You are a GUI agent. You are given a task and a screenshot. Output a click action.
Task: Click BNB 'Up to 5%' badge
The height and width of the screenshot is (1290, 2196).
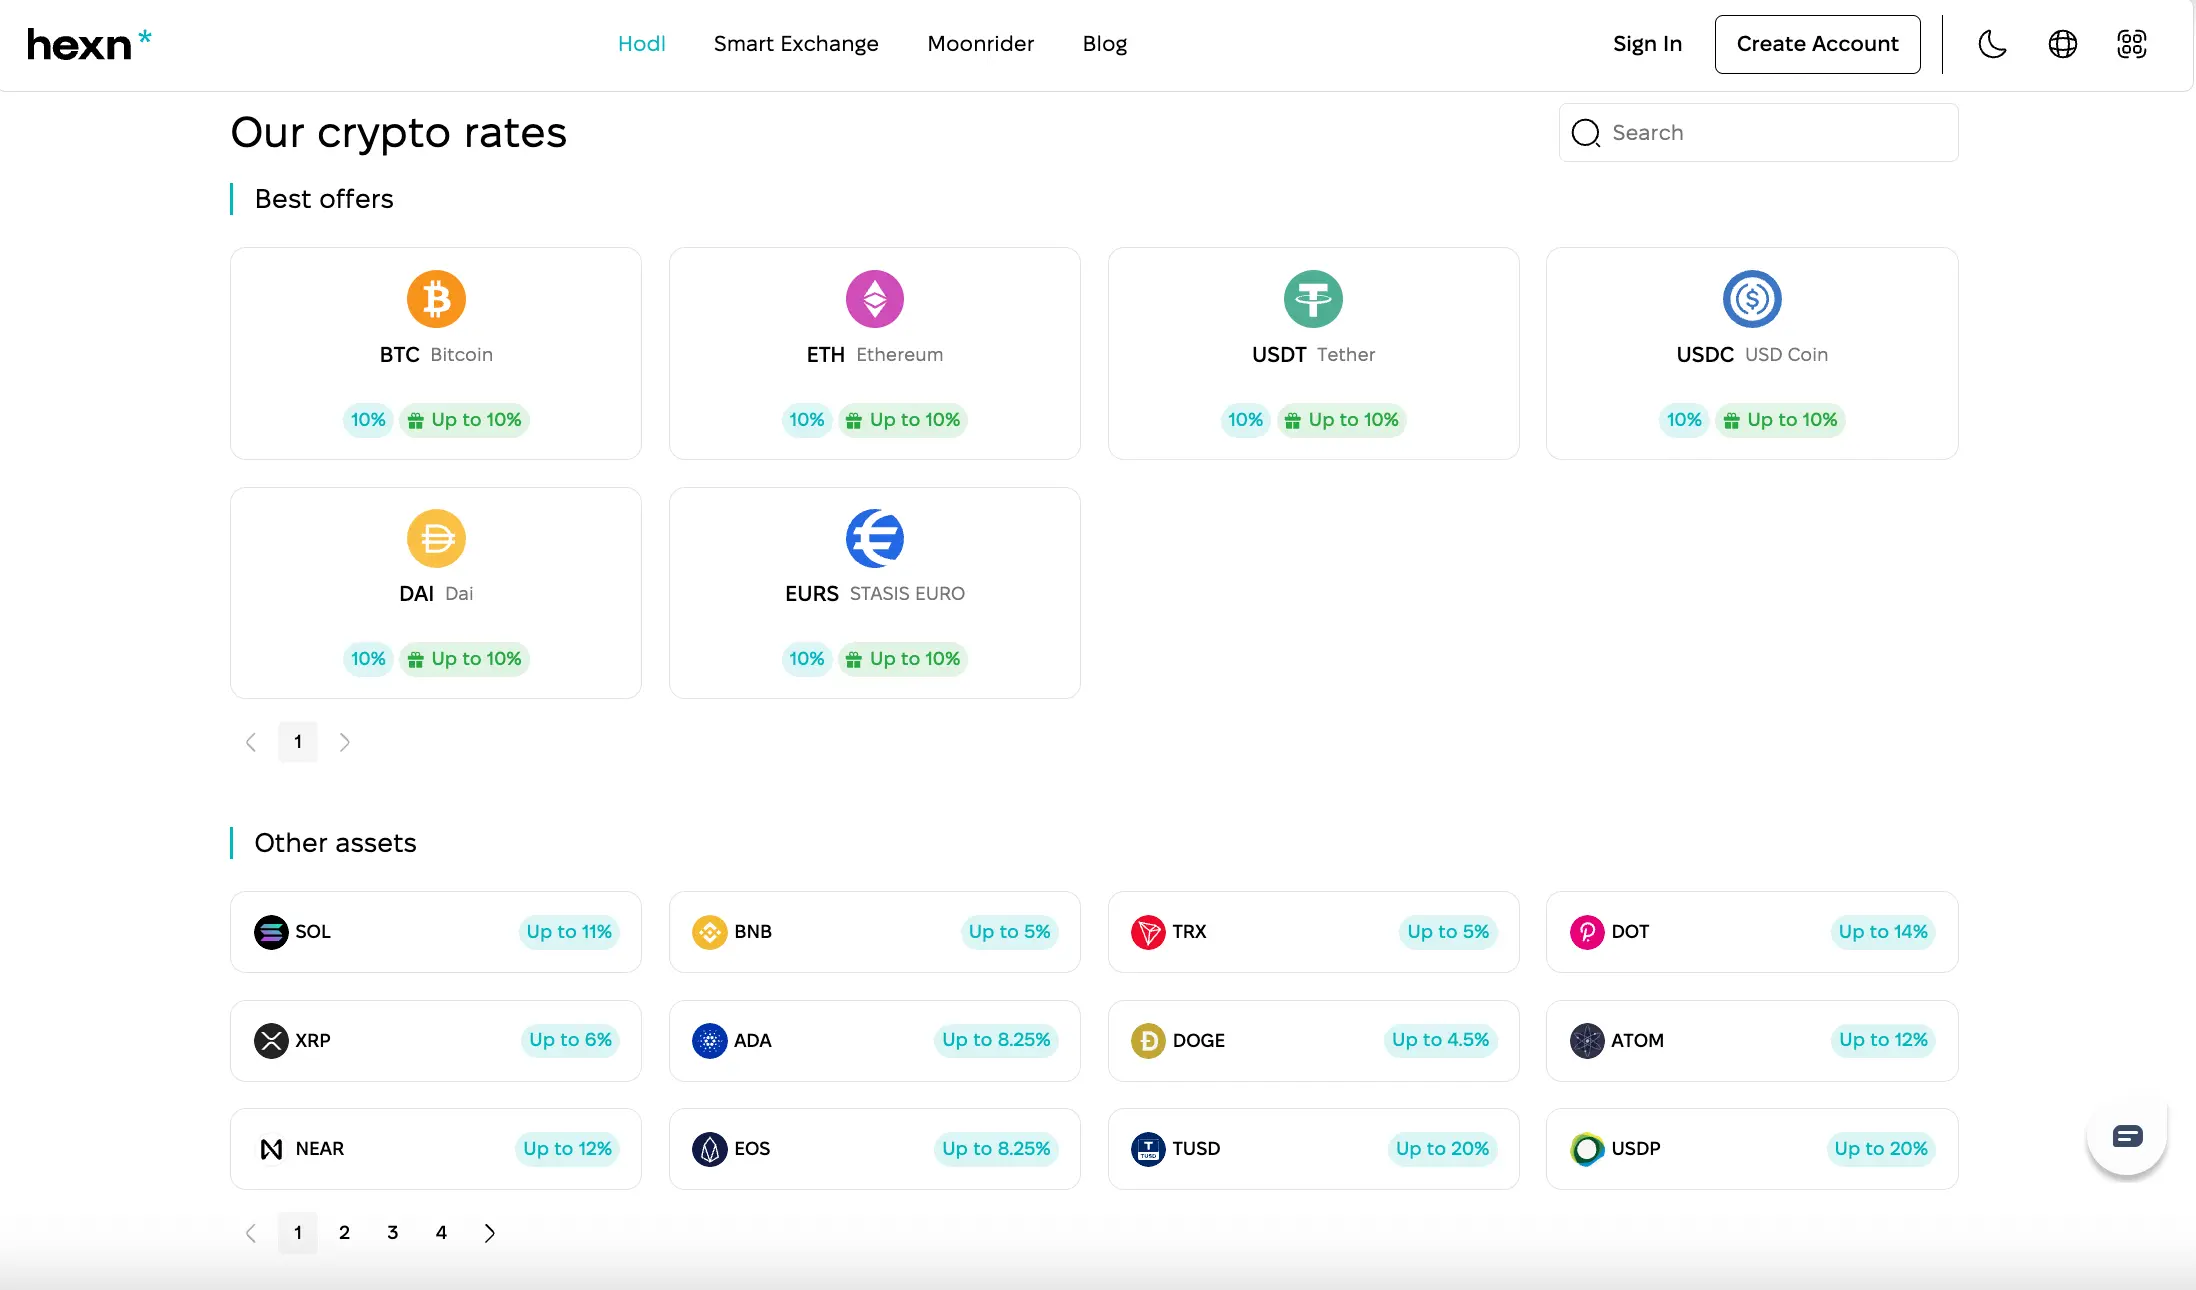[x=1009, y=932]
